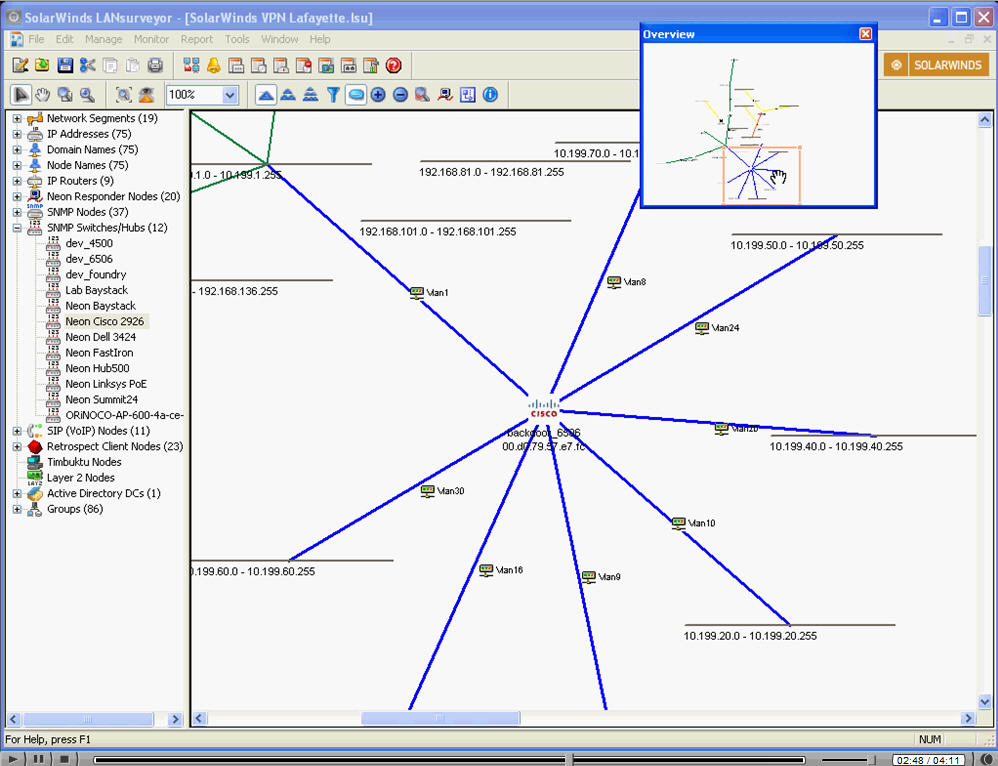Open the 100% zoom dropdown
This screenshot has height=766, width=998.
point(230,96)
